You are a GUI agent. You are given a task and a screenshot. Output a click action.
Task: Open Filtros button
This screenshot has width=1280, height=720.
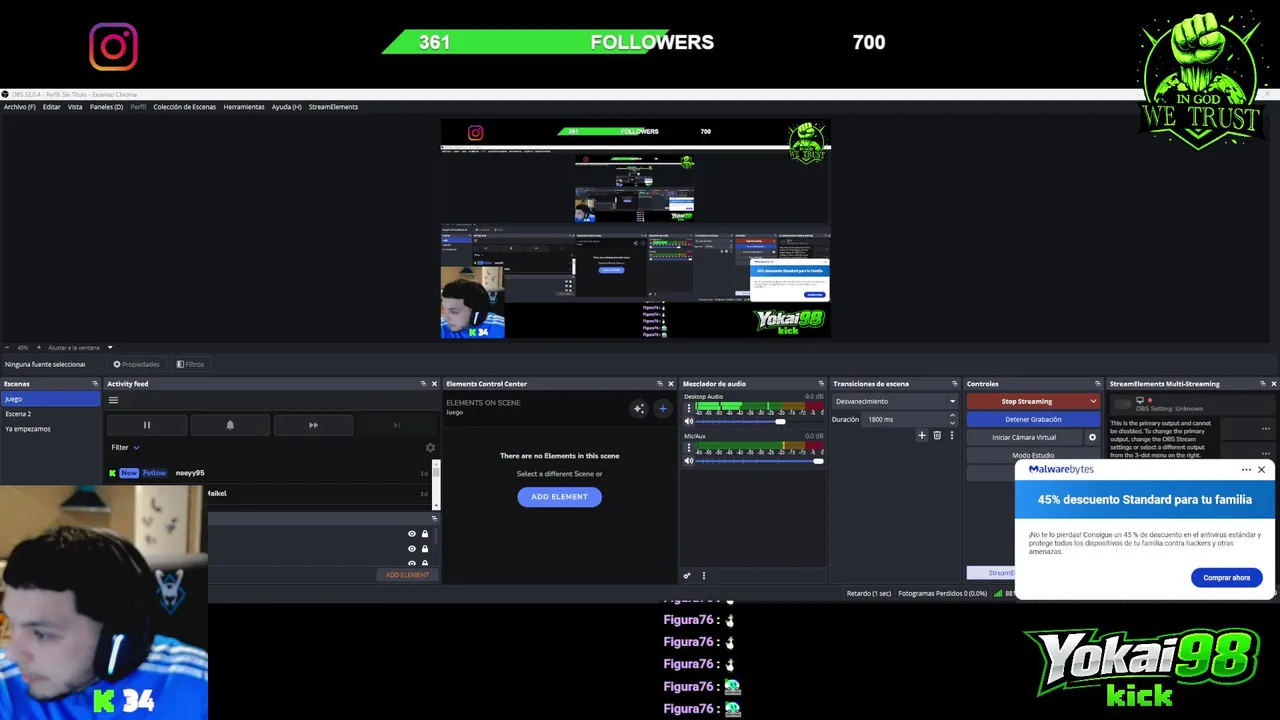pos(190,364)
